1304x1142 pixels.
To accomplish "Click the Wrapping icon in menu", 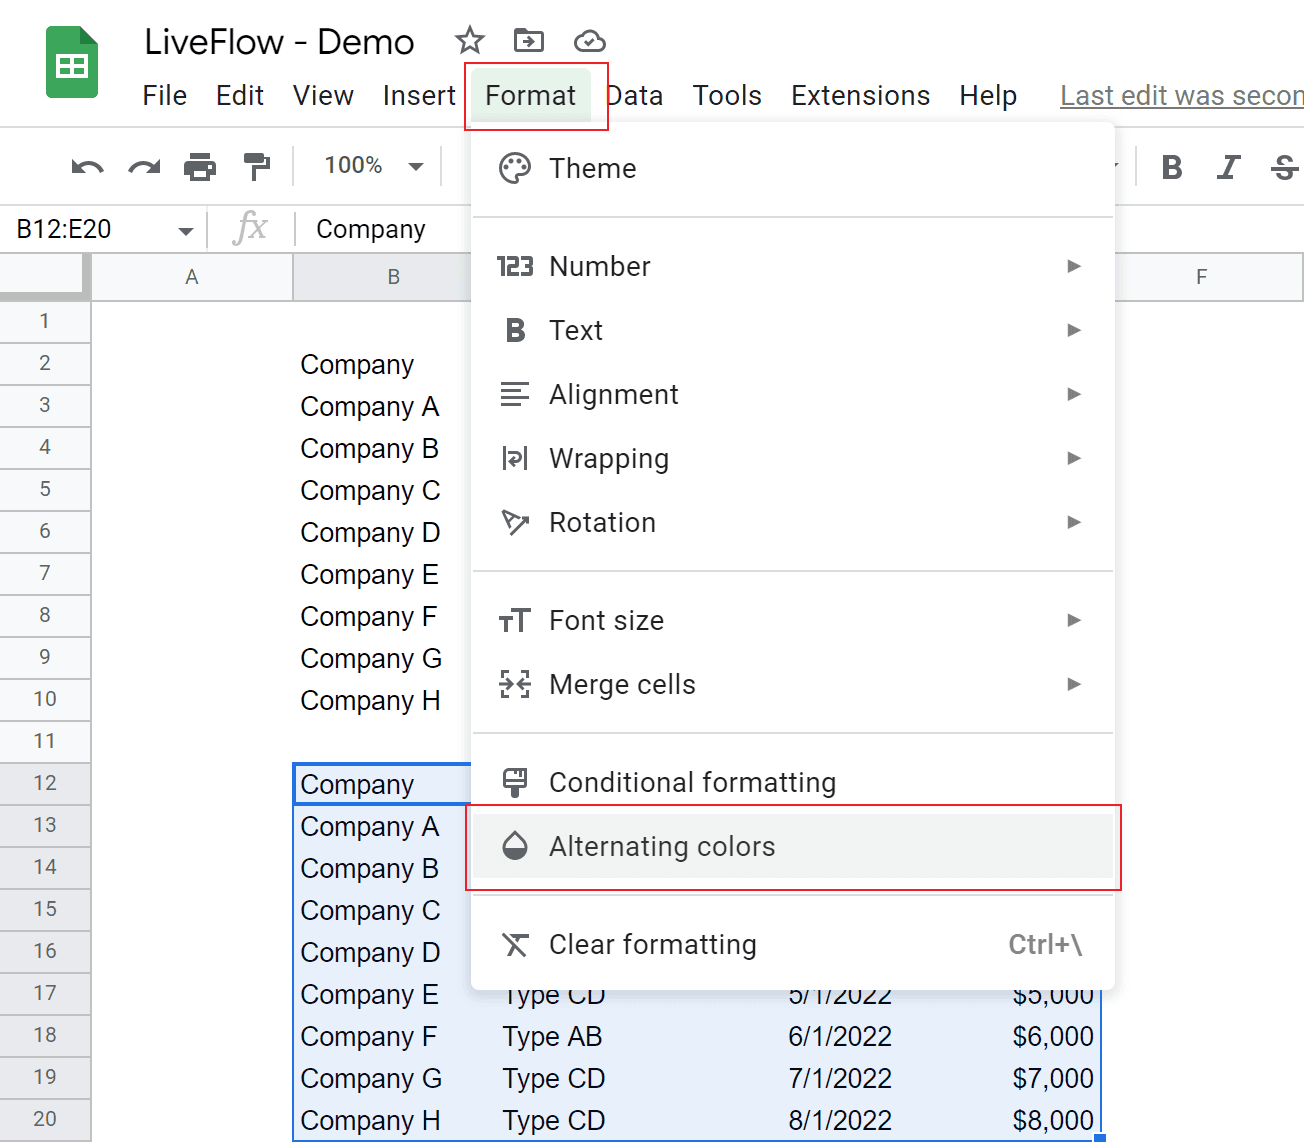I will click(515, 458).
